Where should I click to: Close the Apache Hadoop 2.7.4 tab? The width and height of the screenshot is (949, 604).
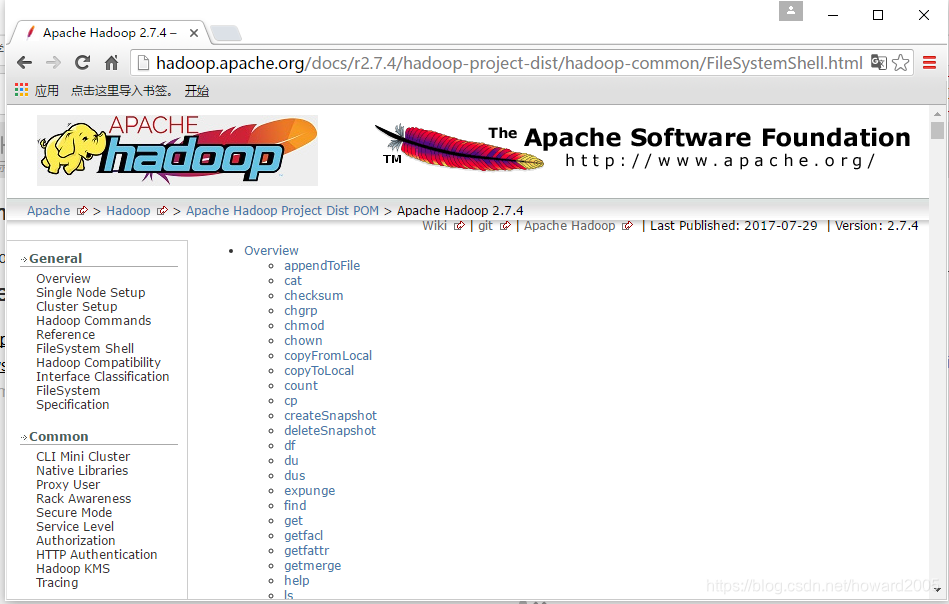pos(194,33)
